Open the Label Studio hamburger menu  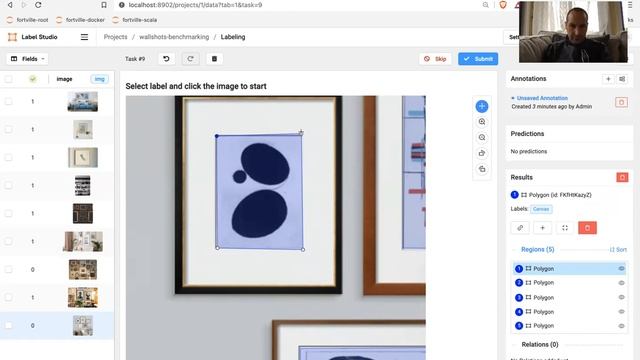(x=84, y=37)
